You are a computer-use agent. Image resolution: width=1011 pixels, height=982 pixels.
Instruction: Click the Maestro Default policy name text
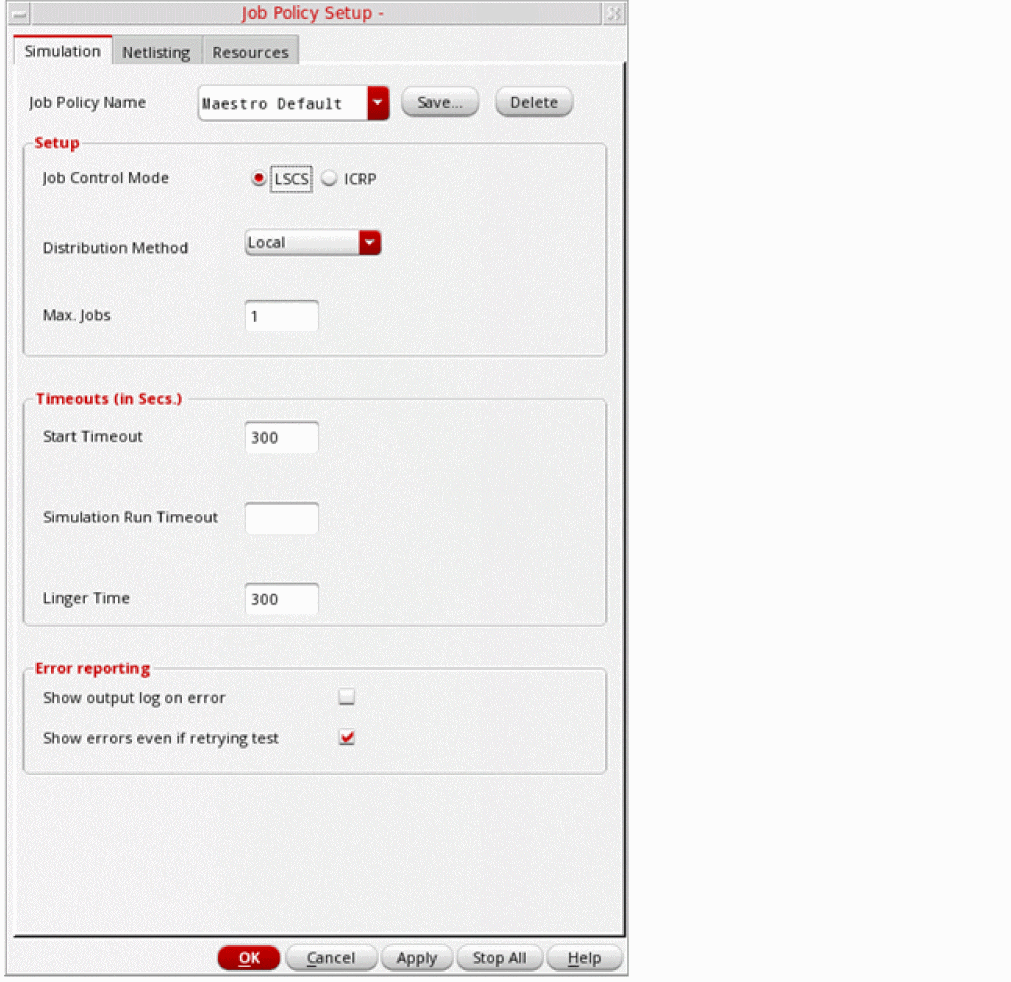click(x=271, y=104)
